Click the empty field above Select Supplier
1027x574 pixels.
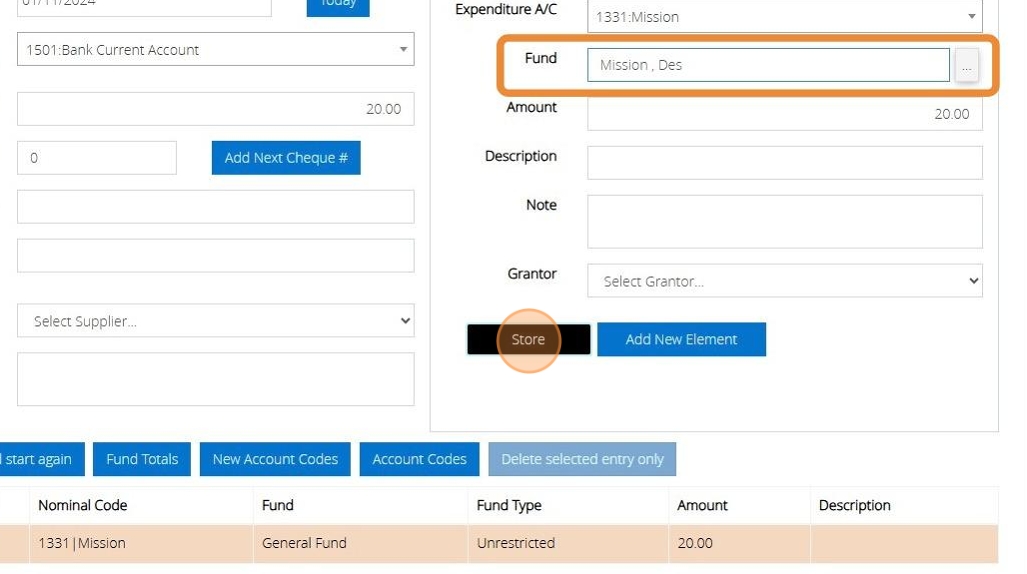pos(215,256)
